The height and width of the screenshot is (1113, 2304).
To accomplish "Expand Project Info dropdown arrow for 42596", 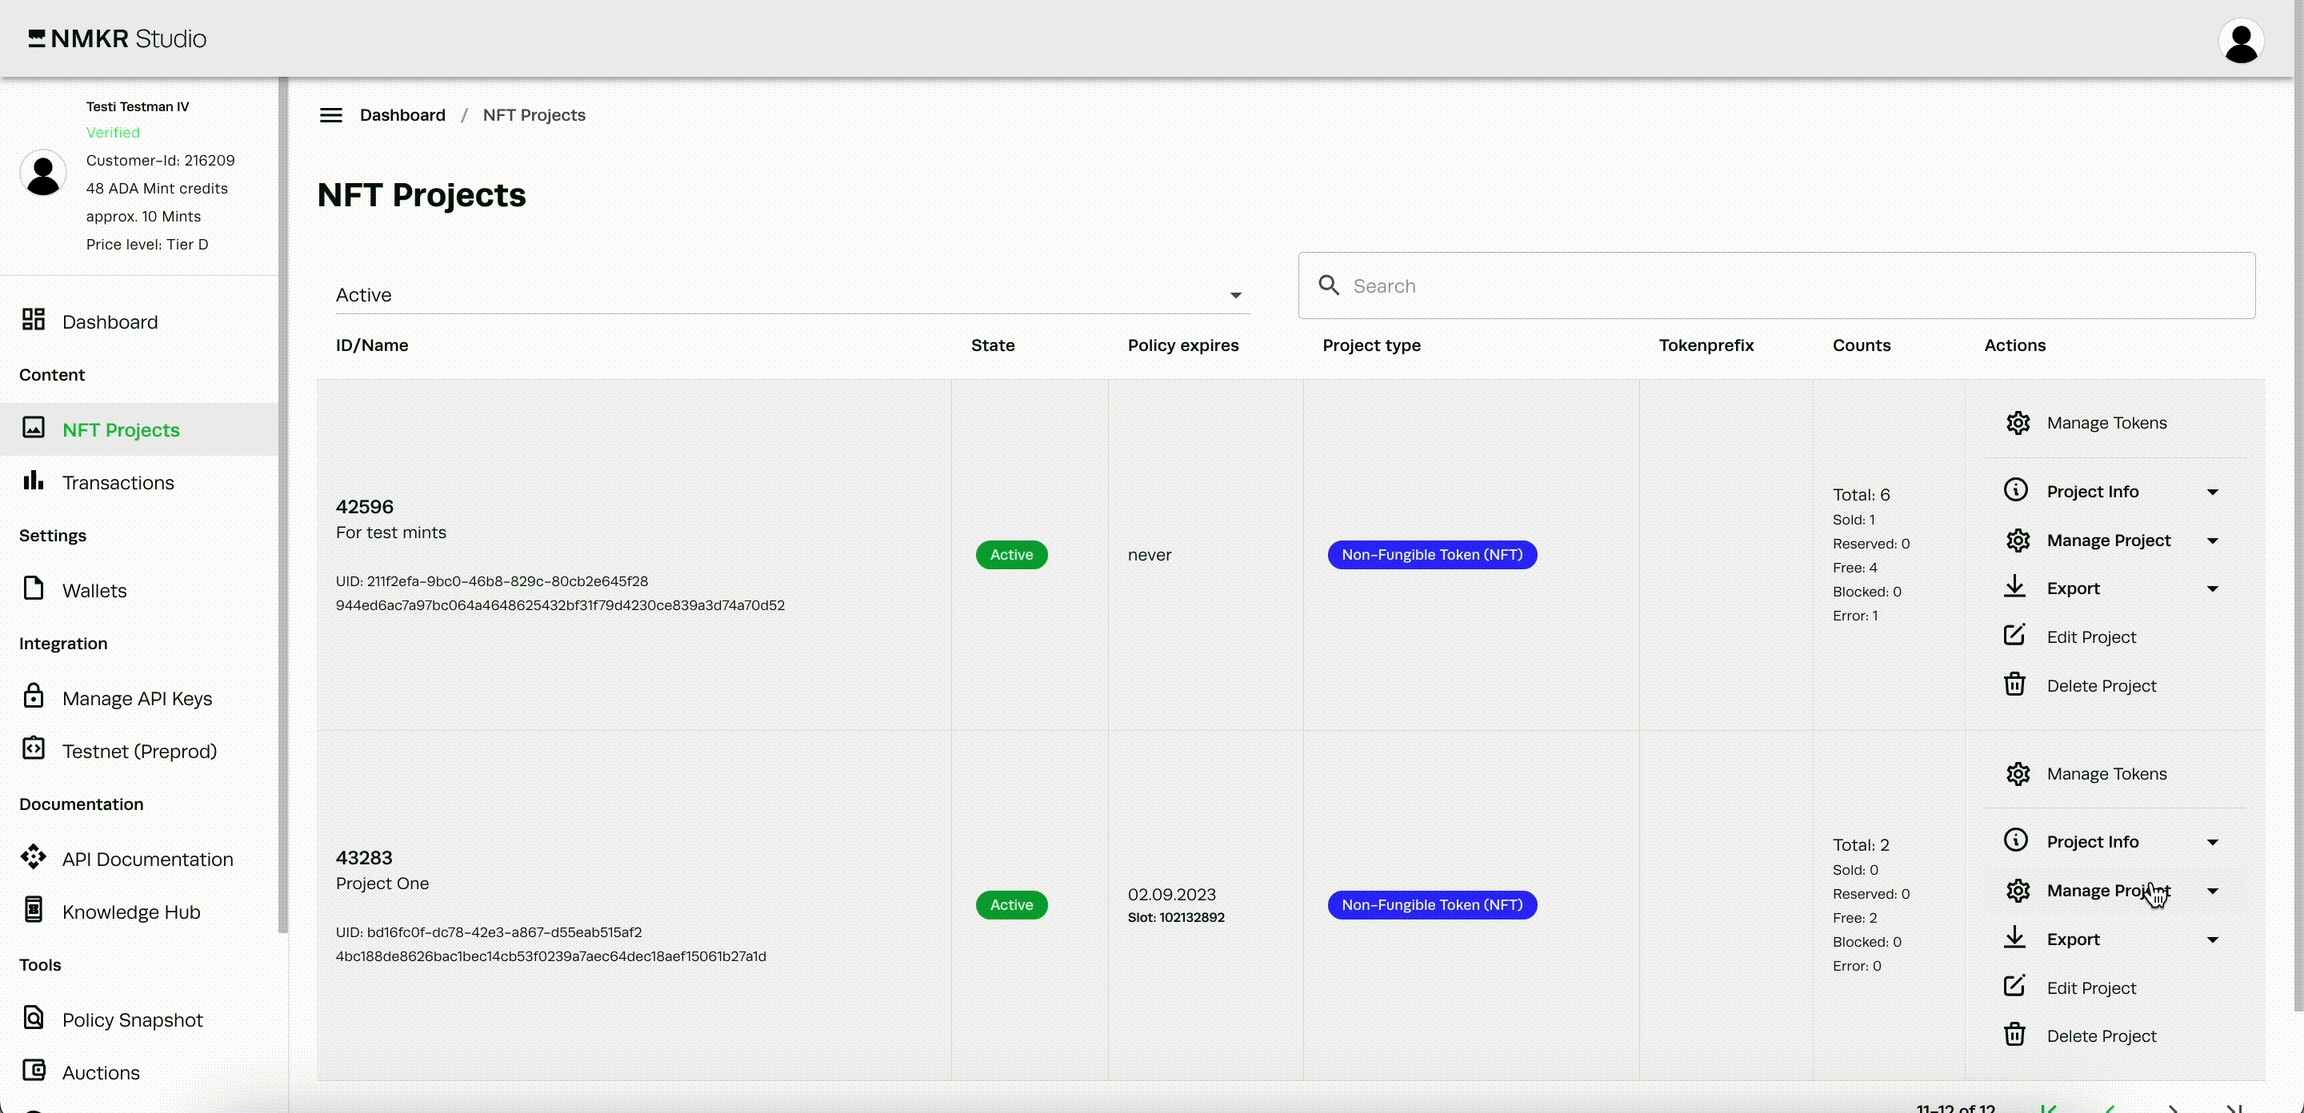I will tap(2213, 492).
